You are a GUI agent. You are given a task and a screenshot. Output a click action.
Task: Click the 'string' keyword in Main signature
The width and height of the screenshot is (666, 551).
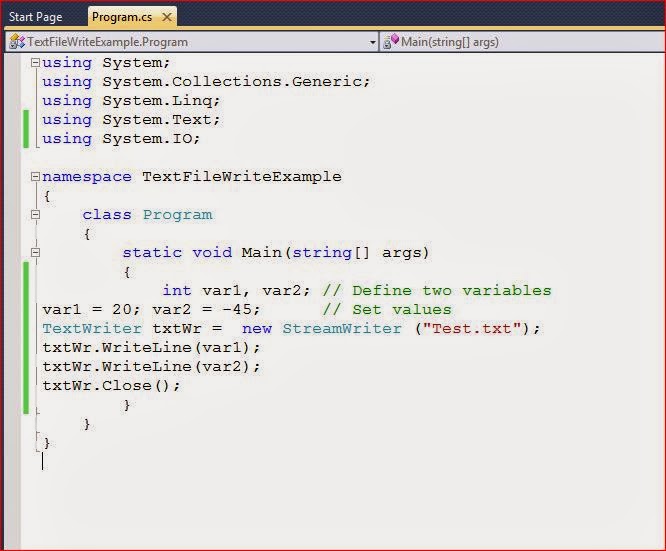tap(322, 253)
